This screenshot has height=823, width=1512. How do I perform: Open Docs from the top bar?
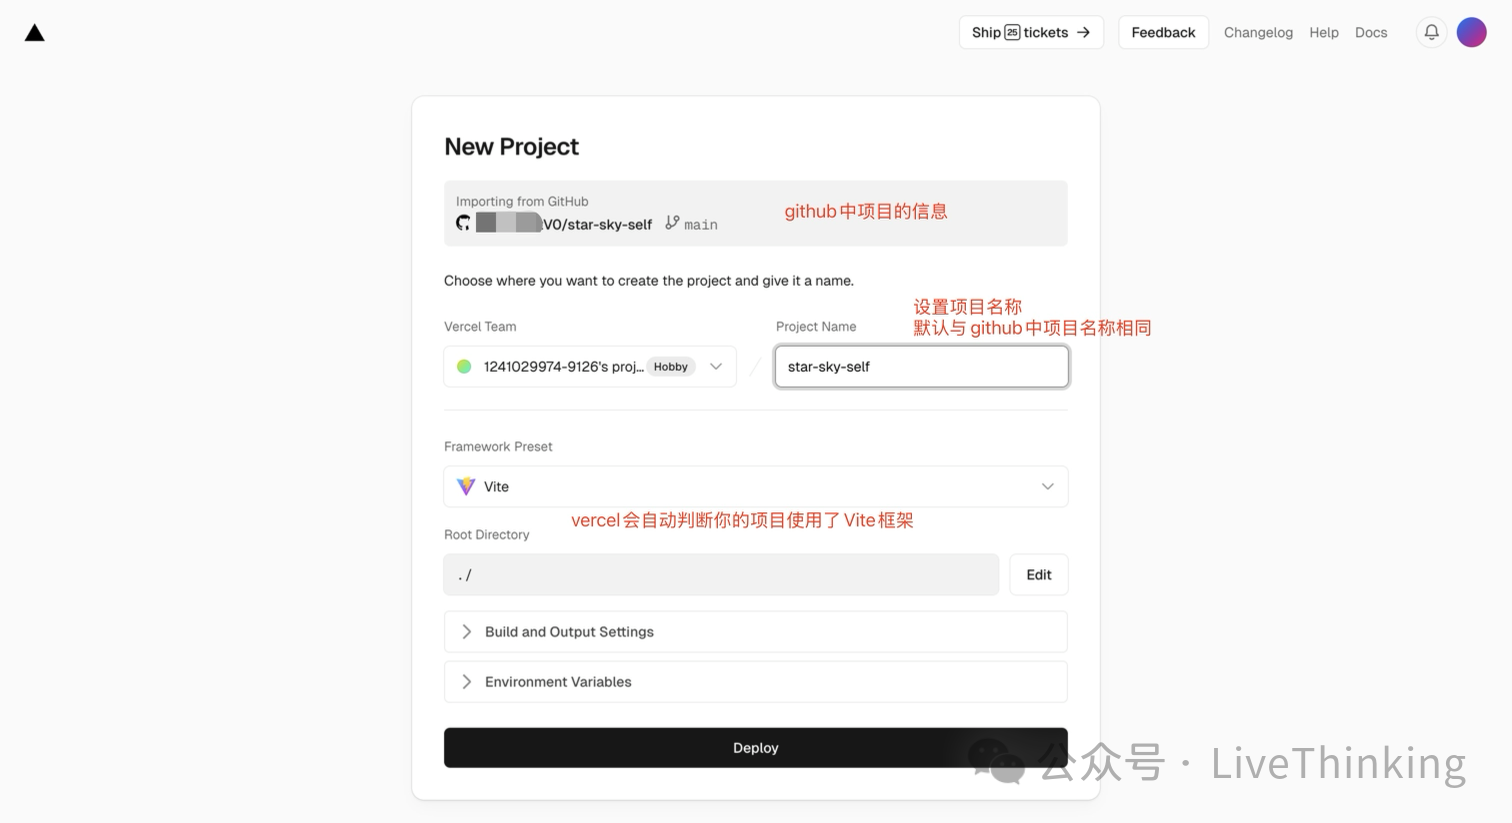(1370, 32)
